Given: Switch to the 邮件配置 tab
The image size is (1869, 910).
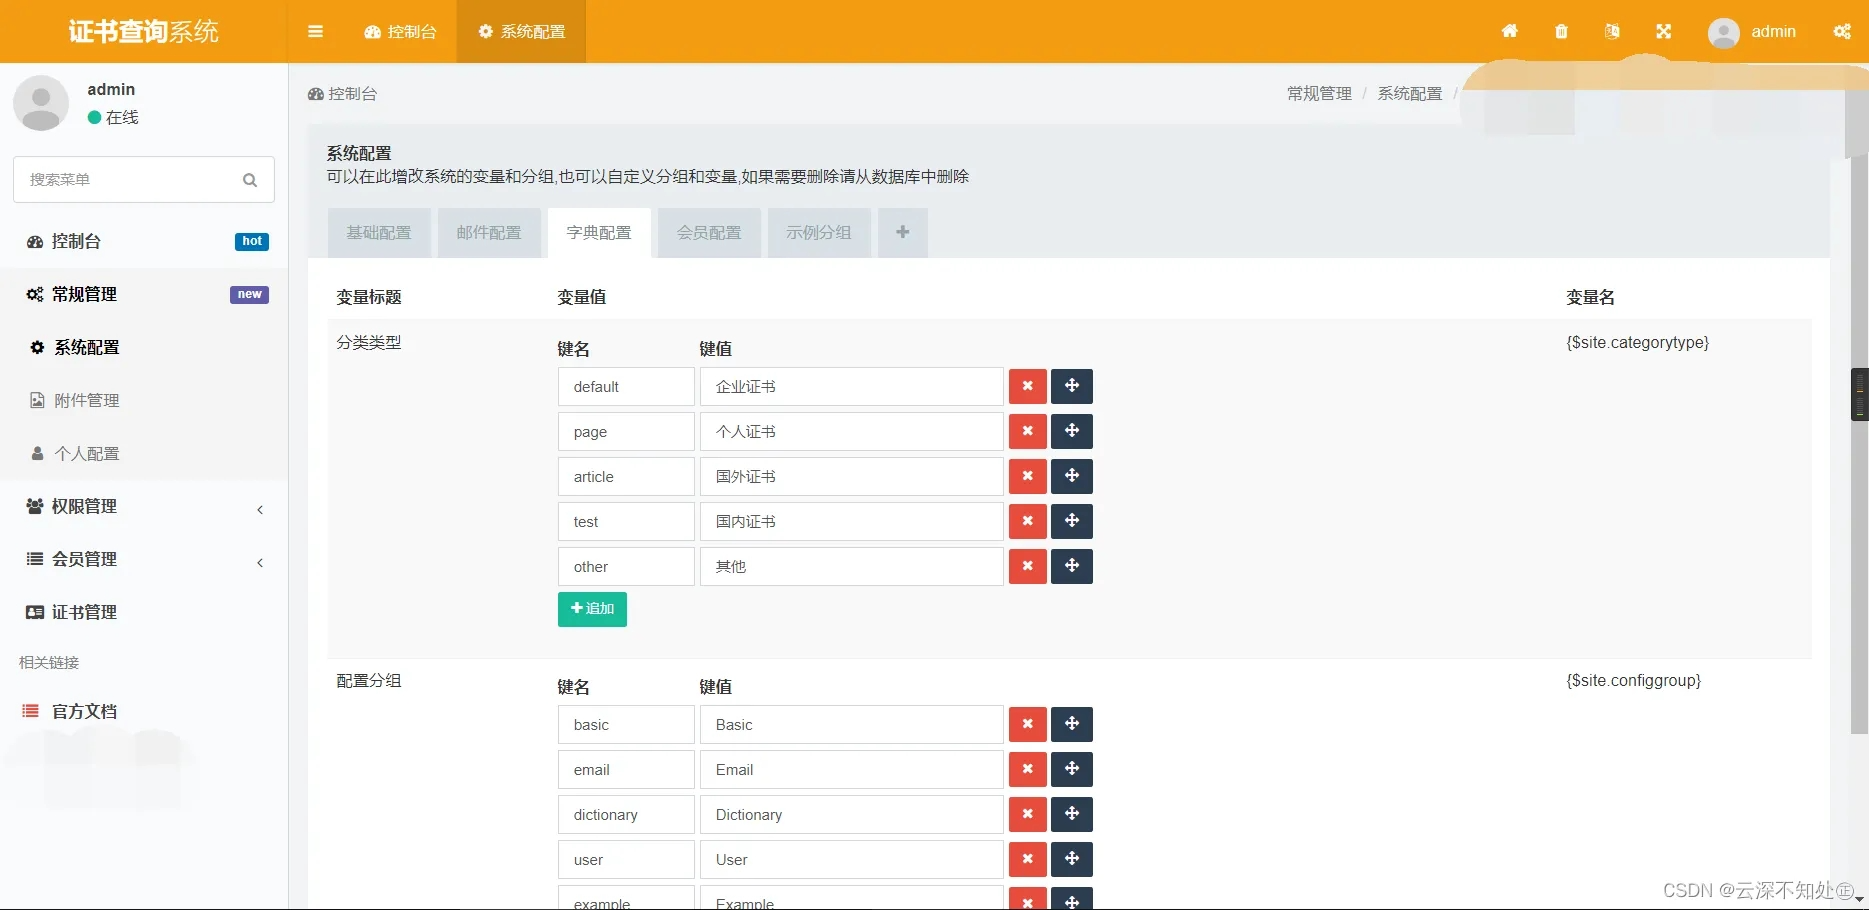Looking at the screenshot, I should pos(489,233).
